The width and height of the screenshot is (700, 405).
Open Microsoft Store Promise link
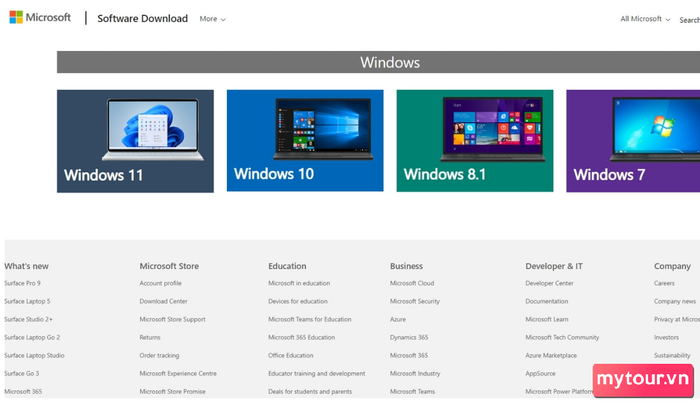172,392
